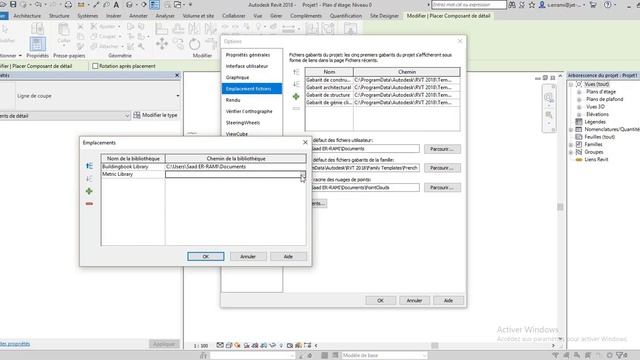Click the 1:100 view scale in view control bar
The height and width of the screenshot is (360, 640).
pyautogui.click(x=201, y=346)
